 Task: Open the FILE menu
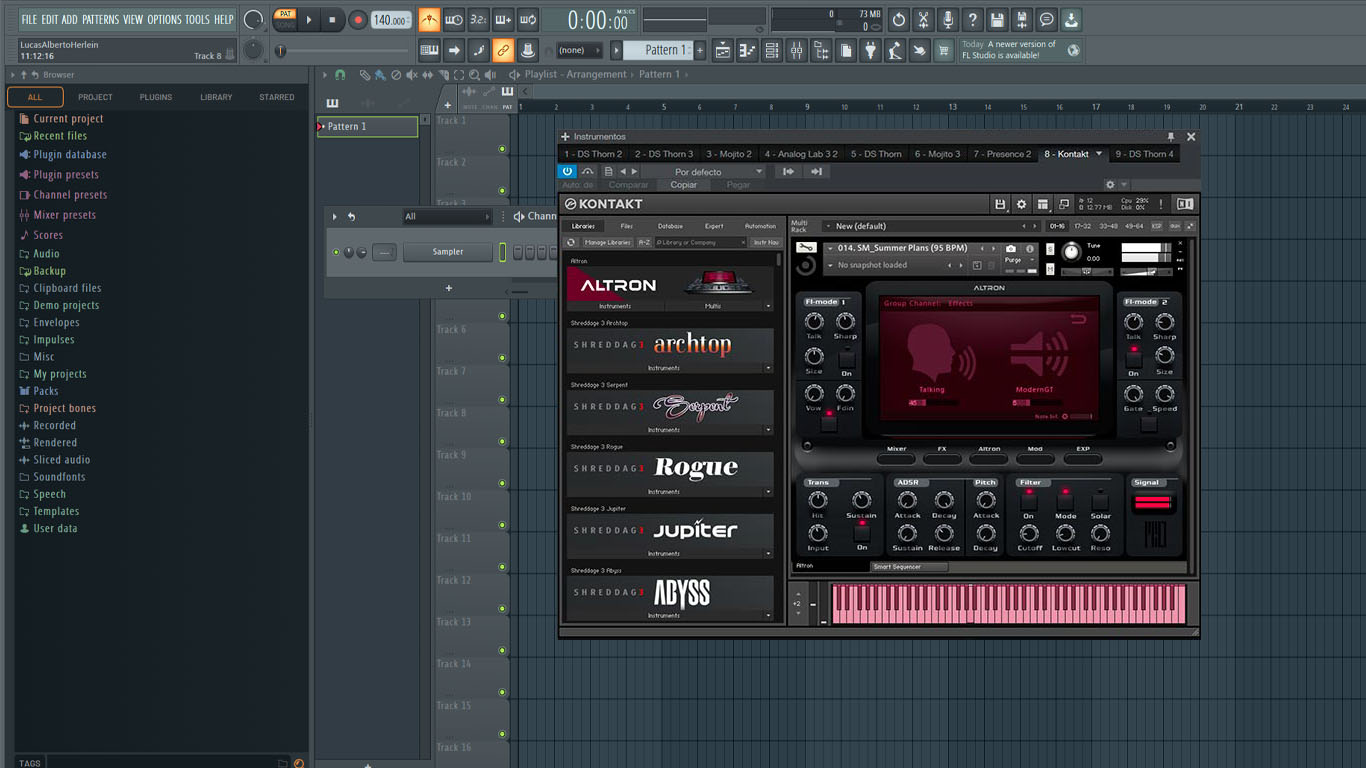(x=29, y=20)
